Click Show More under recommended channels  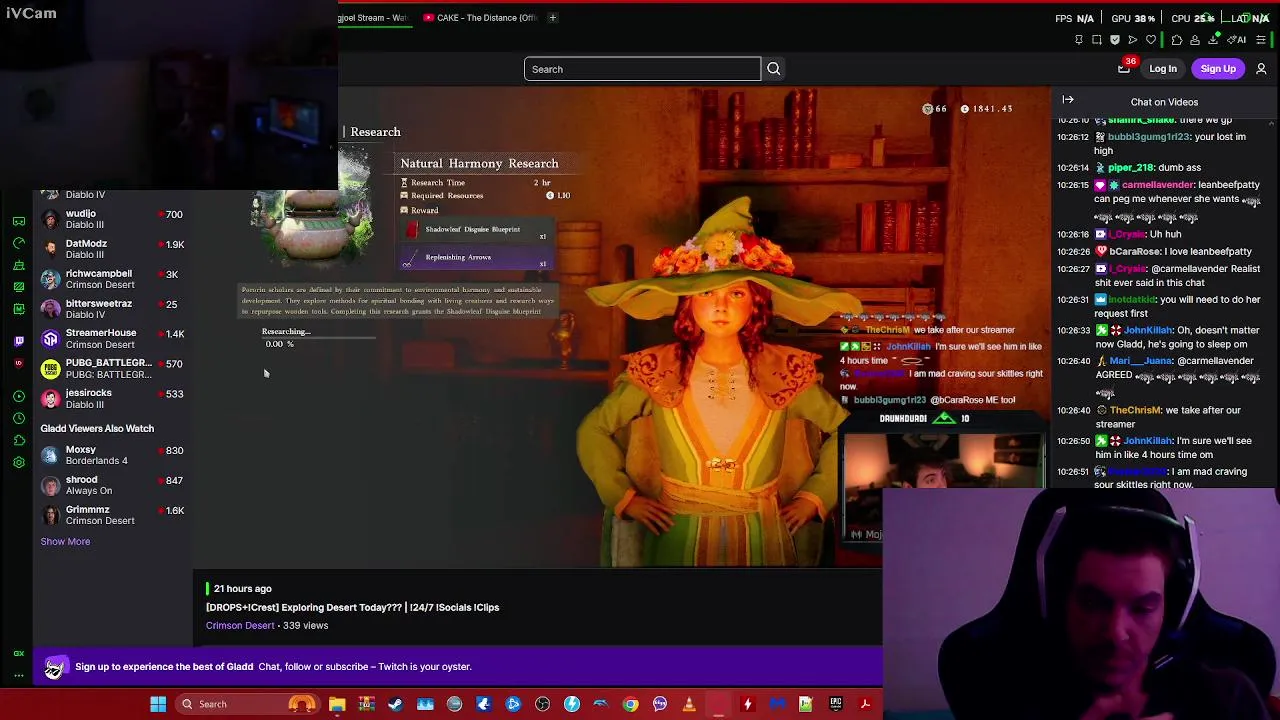[65, 542]
